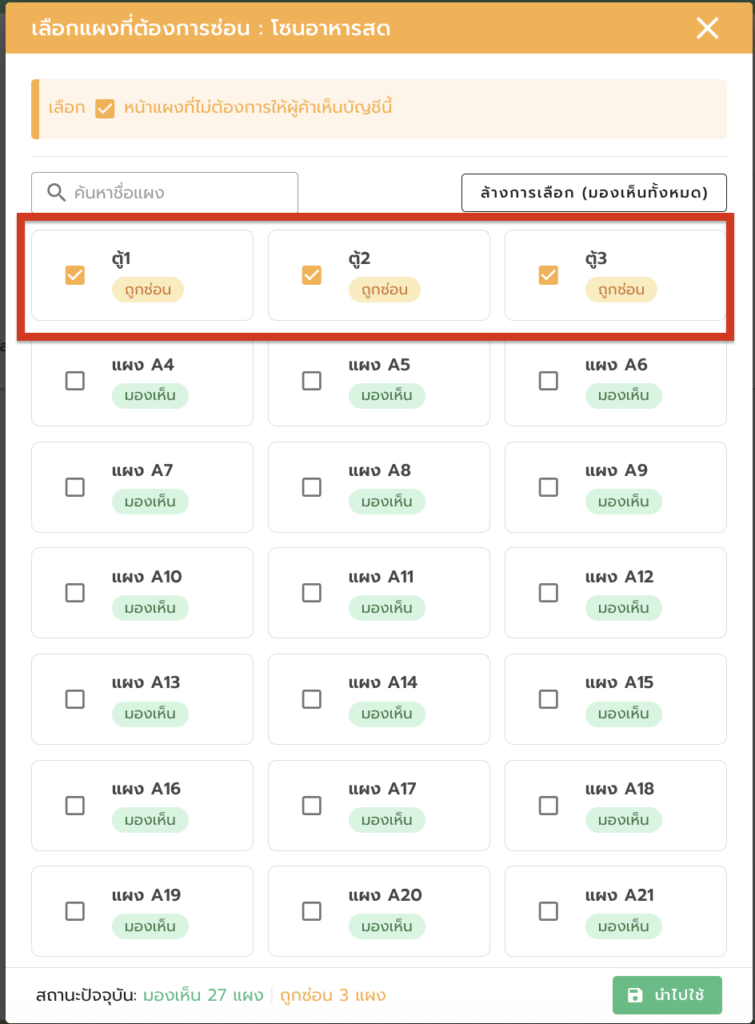Click the ล้างการเลือก clear selection button

[x=594, y=193]
